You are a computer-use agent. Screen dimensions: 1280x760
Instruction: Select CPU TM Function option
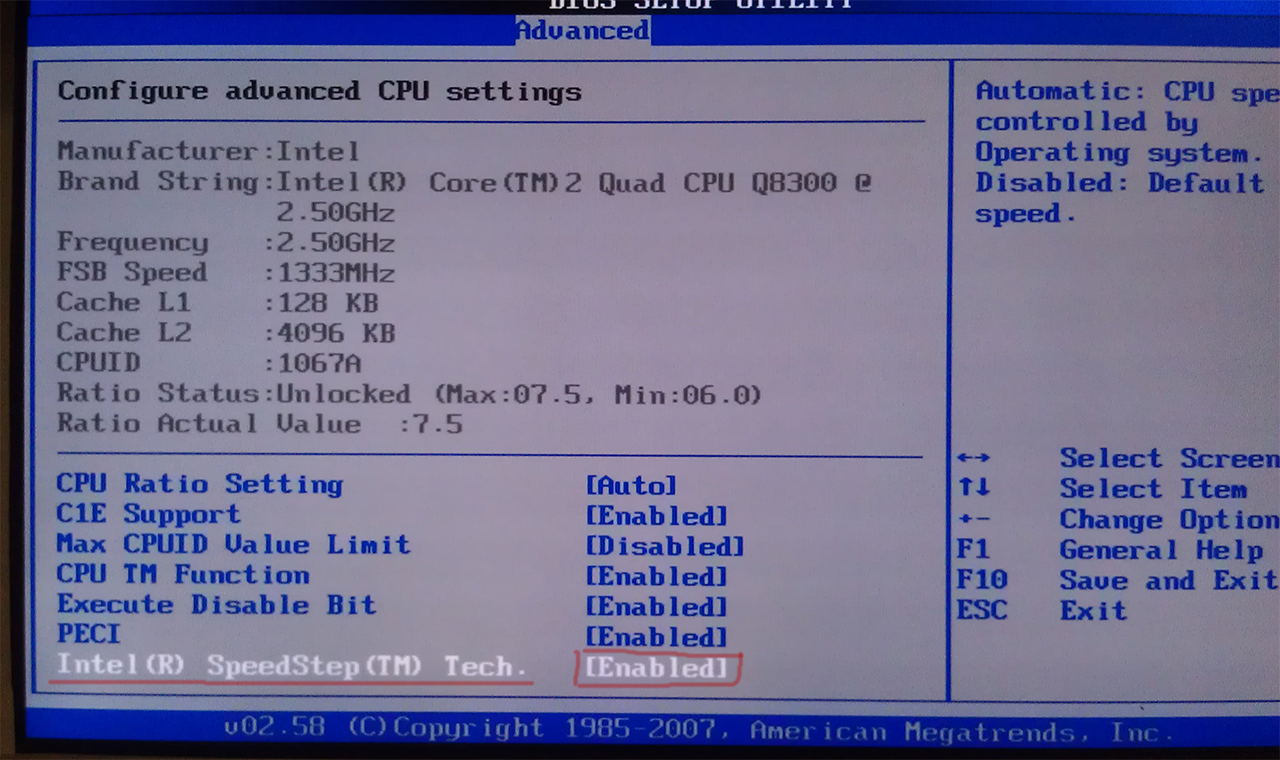[x=183, y=575]
